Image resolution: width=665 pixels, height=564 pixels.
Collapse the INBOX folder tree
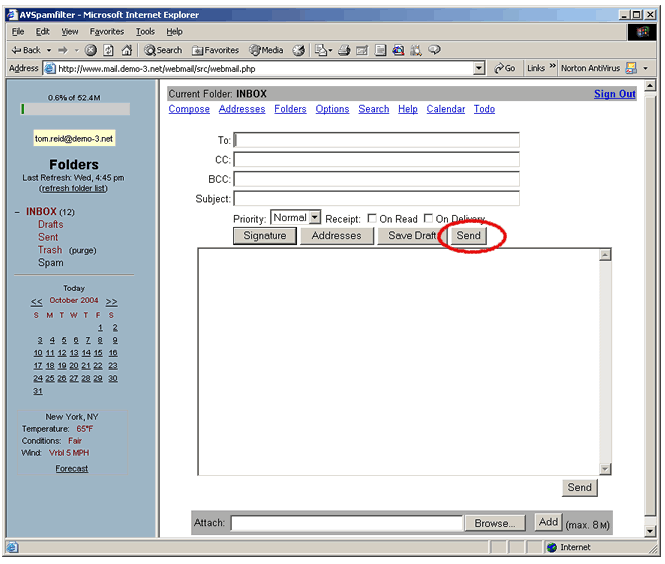coord(17,212)
